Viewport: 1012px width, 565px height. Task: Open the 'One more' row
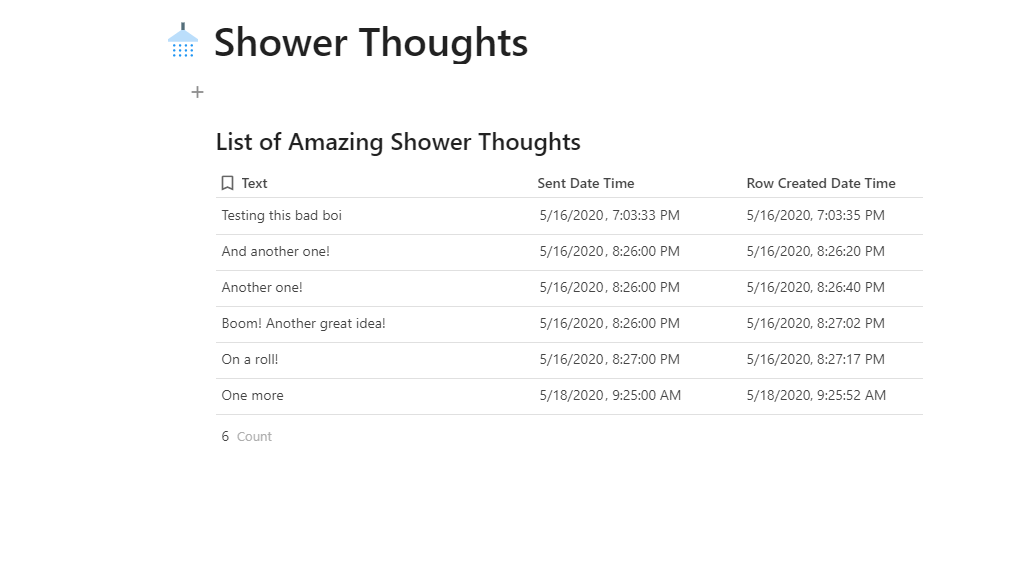click(253, 395)
